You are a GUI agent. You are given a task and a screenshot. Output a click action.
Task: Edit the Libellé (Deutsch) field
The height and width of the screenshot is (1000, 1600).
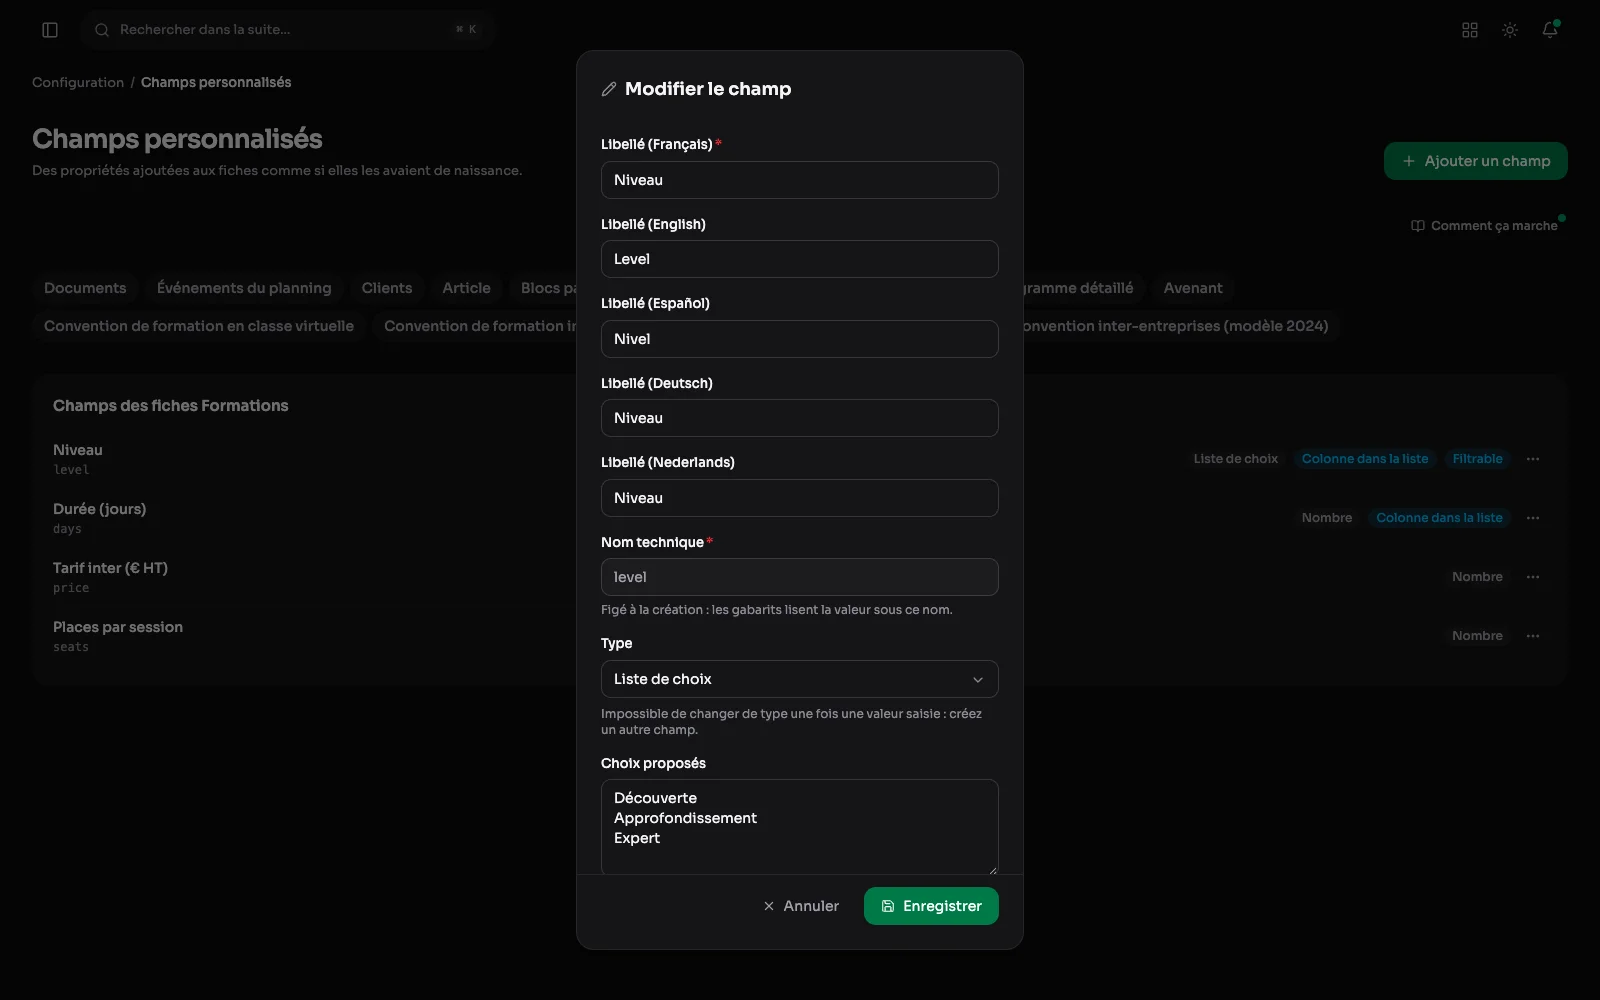pyautogui.click(x=800, y=418)
